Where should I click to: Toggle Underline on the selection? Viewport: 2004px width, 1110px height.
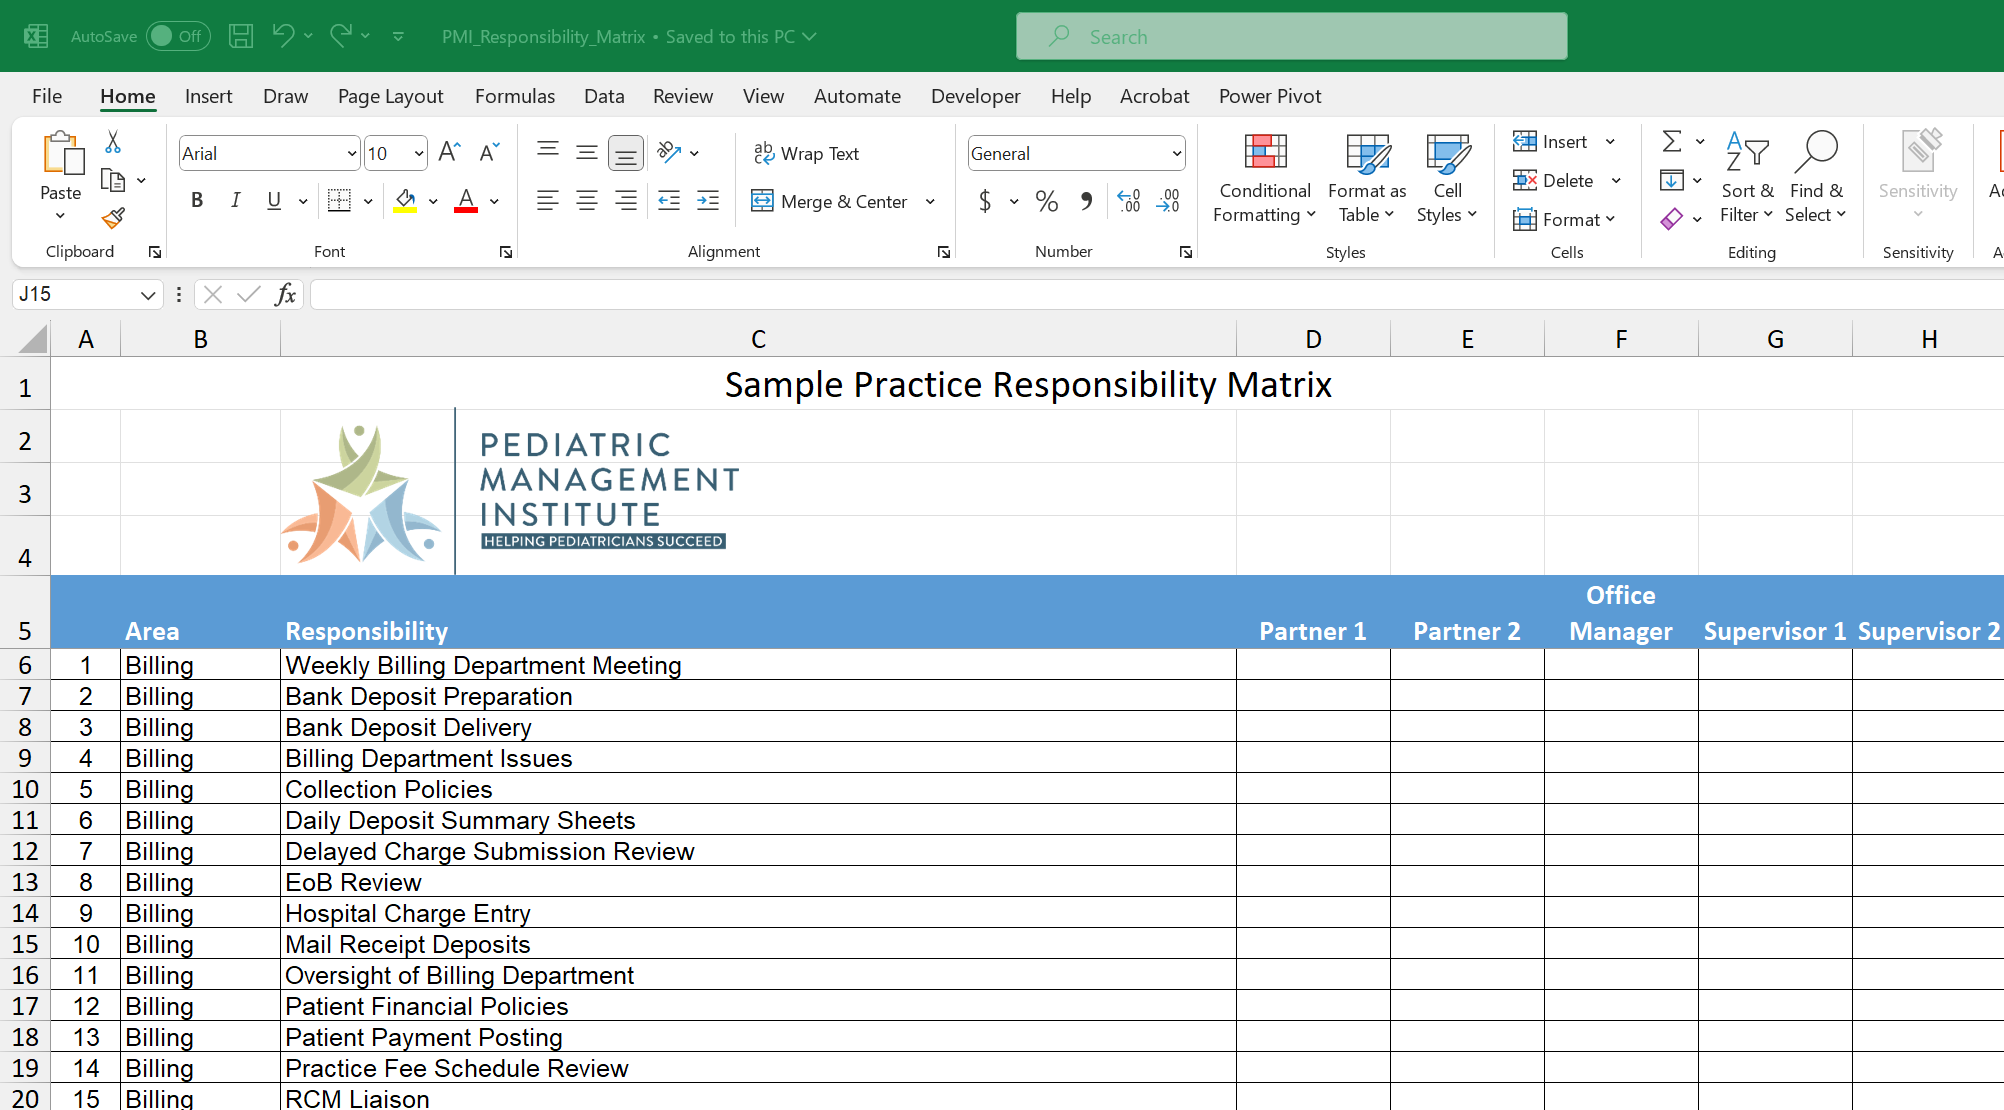272,200
